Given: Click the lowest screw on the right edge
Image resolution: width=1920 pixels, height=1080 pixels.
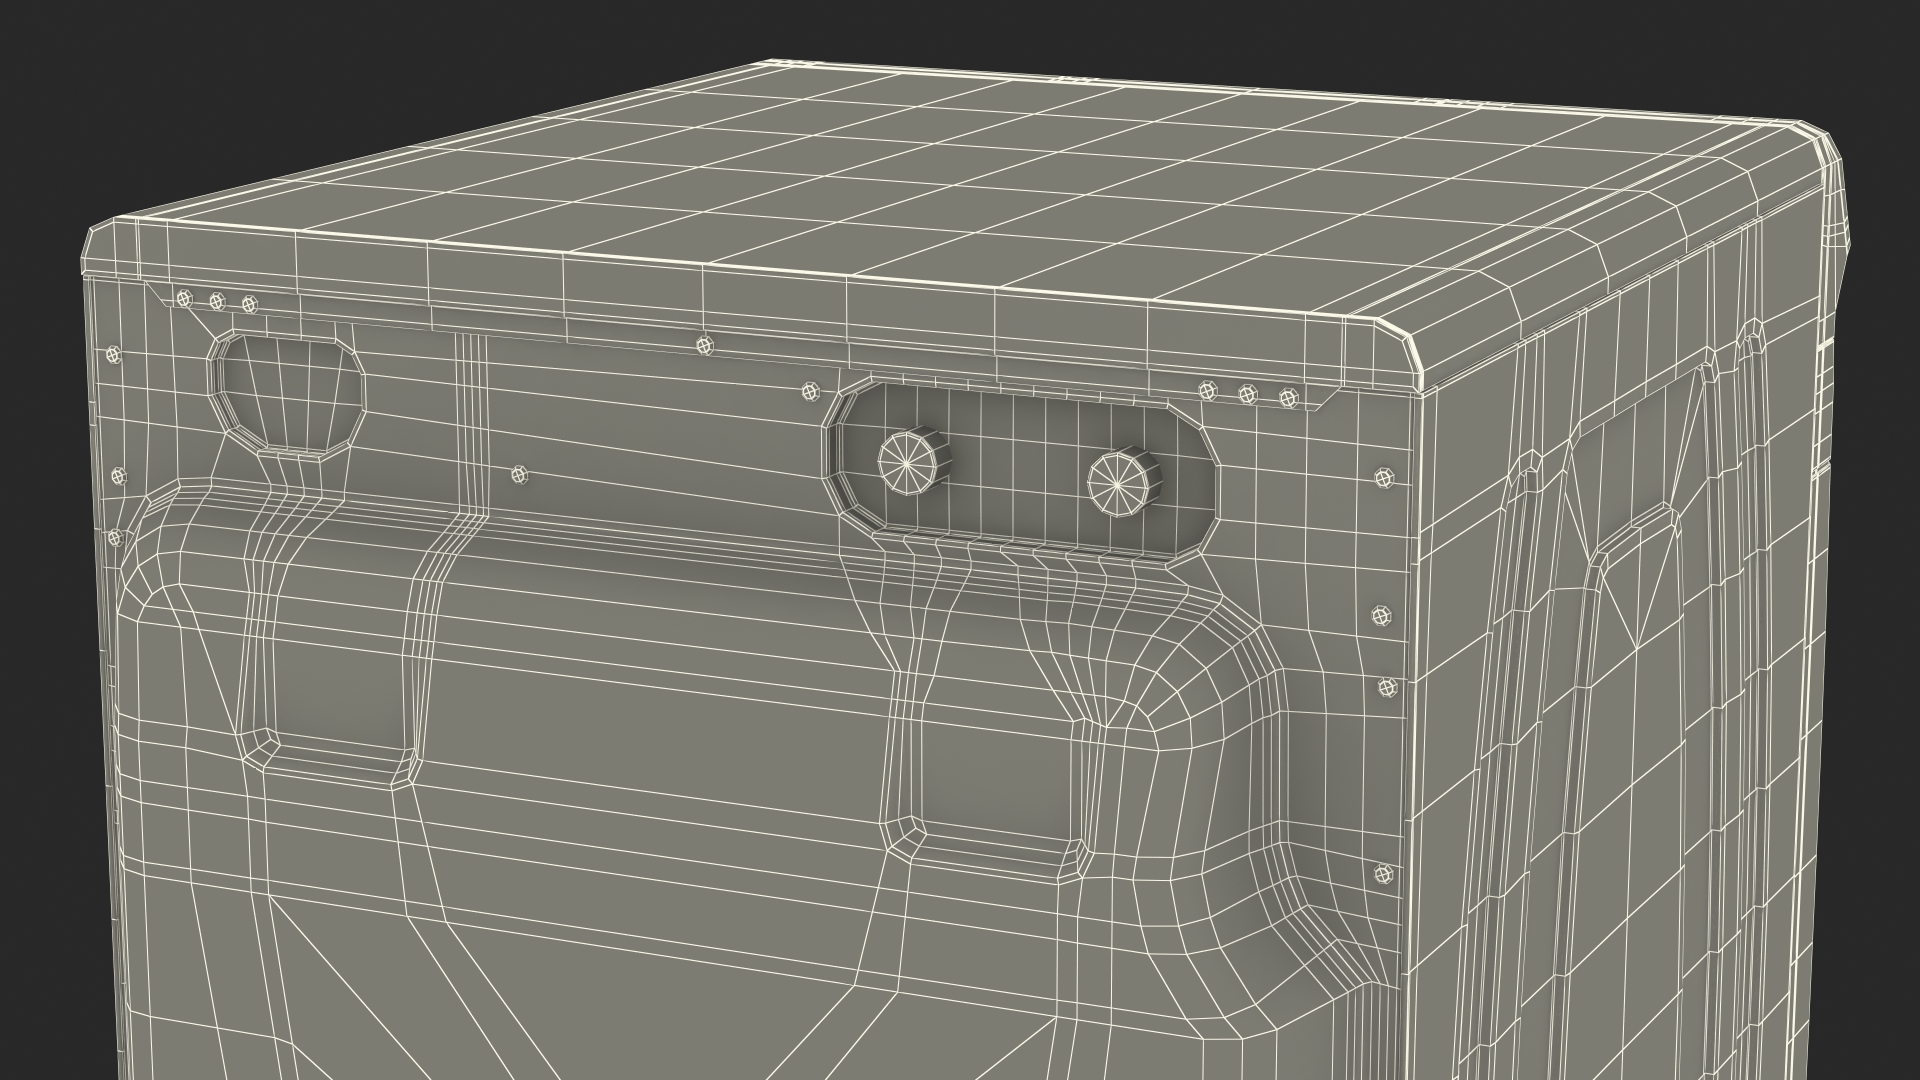Looking at the screenshot, I should pyautogui.click(x=1384, y=873).
